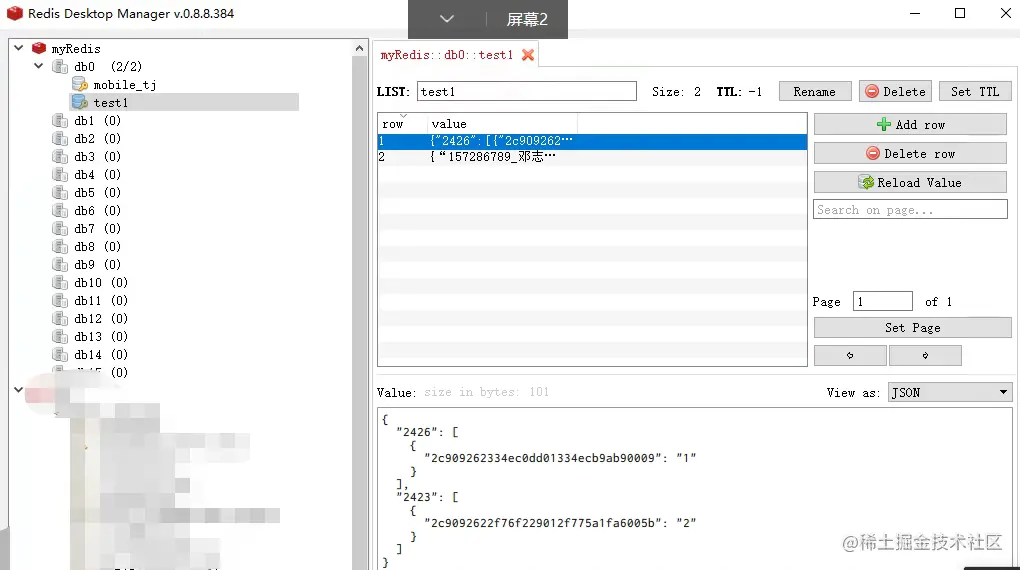1020x570 pixels.
Task: Collapse the blurred second connection node
Action: pyautogui.click(x=19, y=390)
